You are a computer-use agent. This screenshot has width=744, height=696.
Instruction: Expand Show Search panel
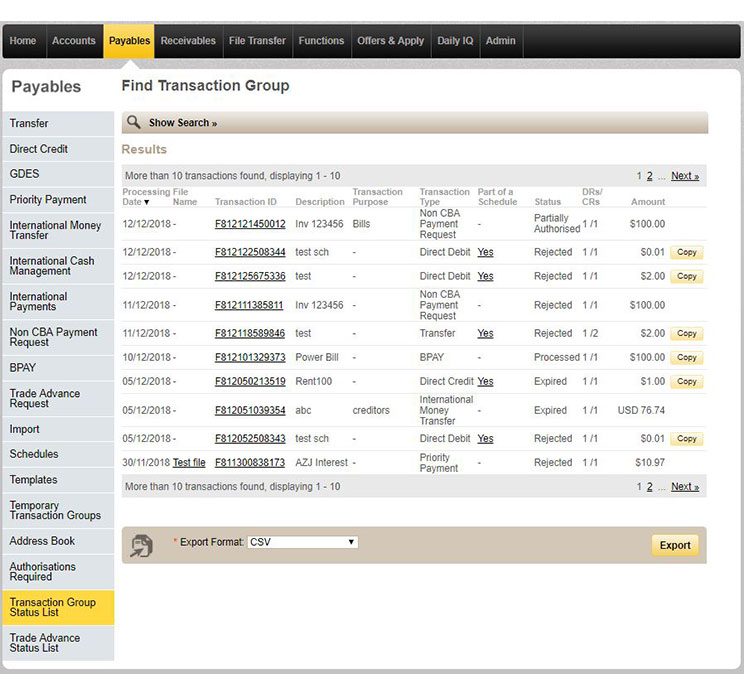pyautogui.click(x=183, y=123)
